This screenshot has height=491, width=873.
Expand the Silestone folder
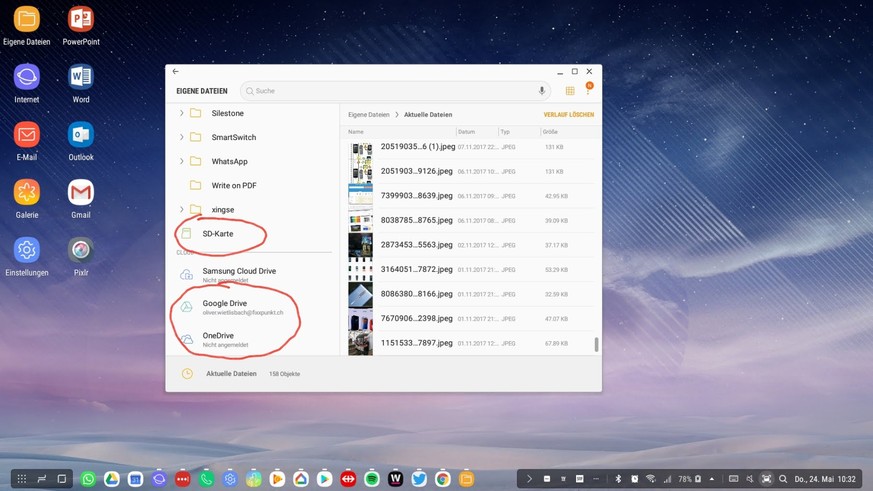pos(181,114)
